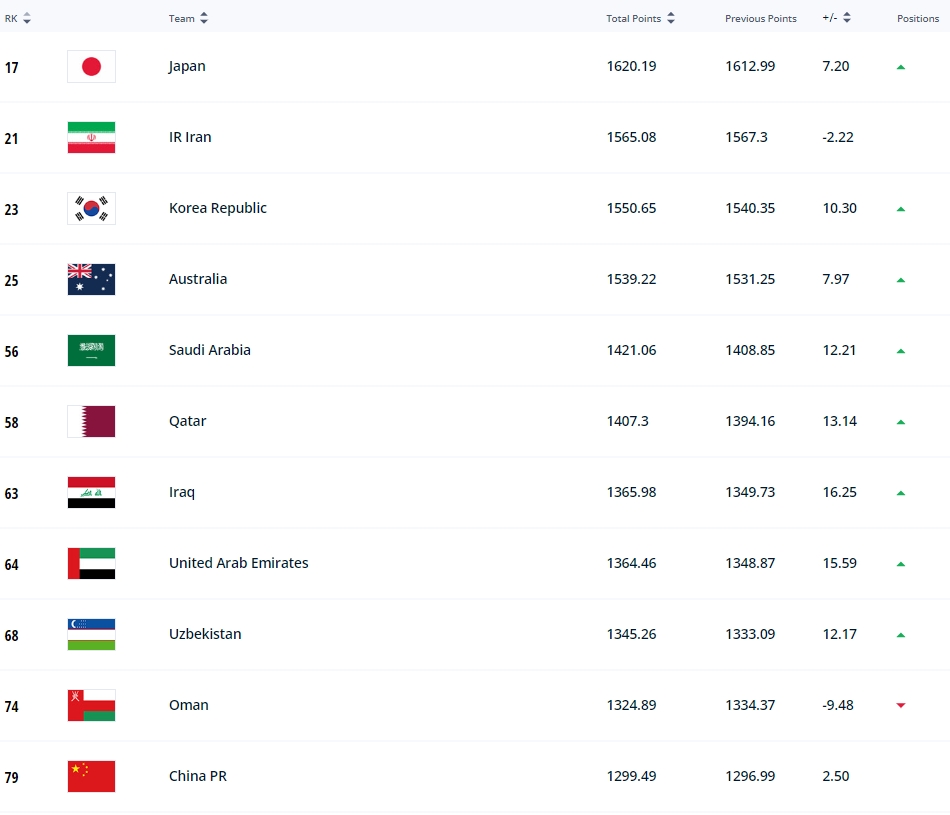The image size is (950, 815).
Task: Click the Australia flag icon
Action: (91, 279)
